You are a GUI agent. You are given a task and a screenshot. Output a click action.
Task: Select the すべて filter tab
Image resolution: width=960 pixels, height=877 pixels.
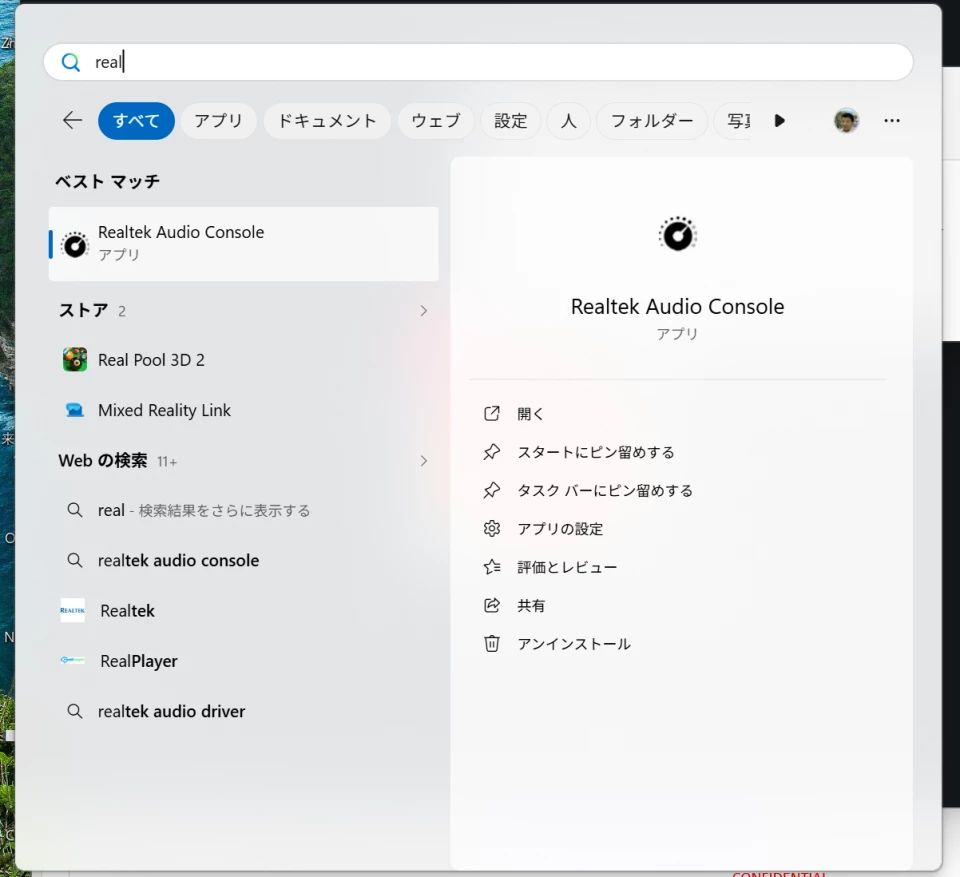click(136, 121)
